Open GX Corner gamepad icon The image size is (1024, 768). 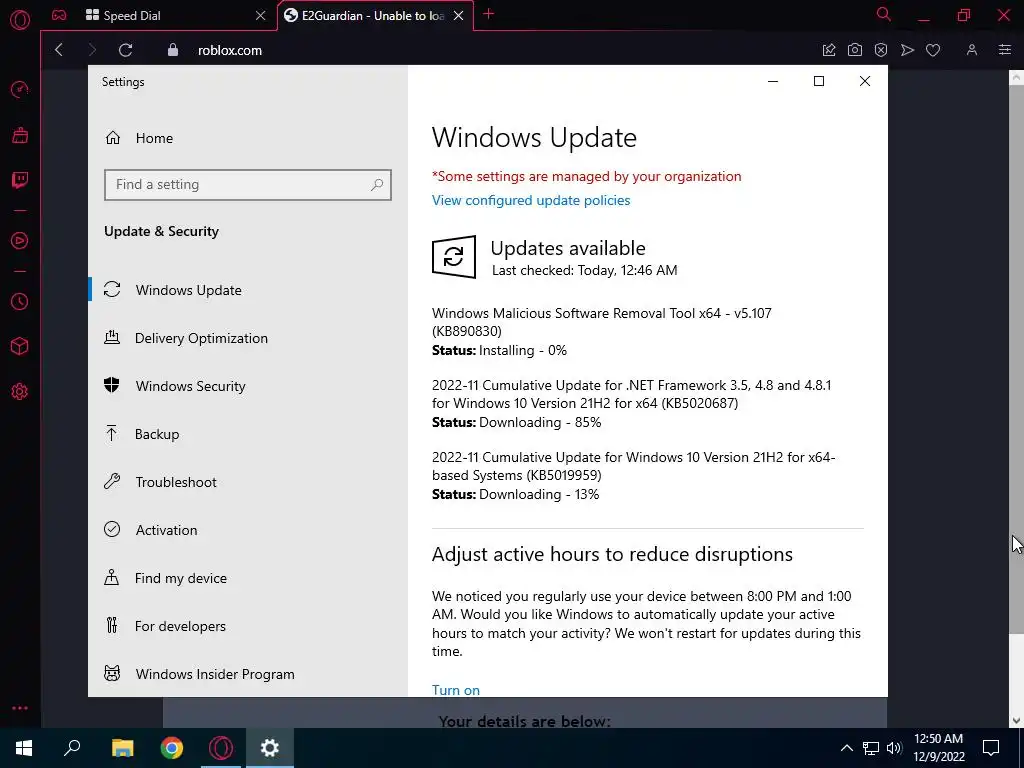59,15
